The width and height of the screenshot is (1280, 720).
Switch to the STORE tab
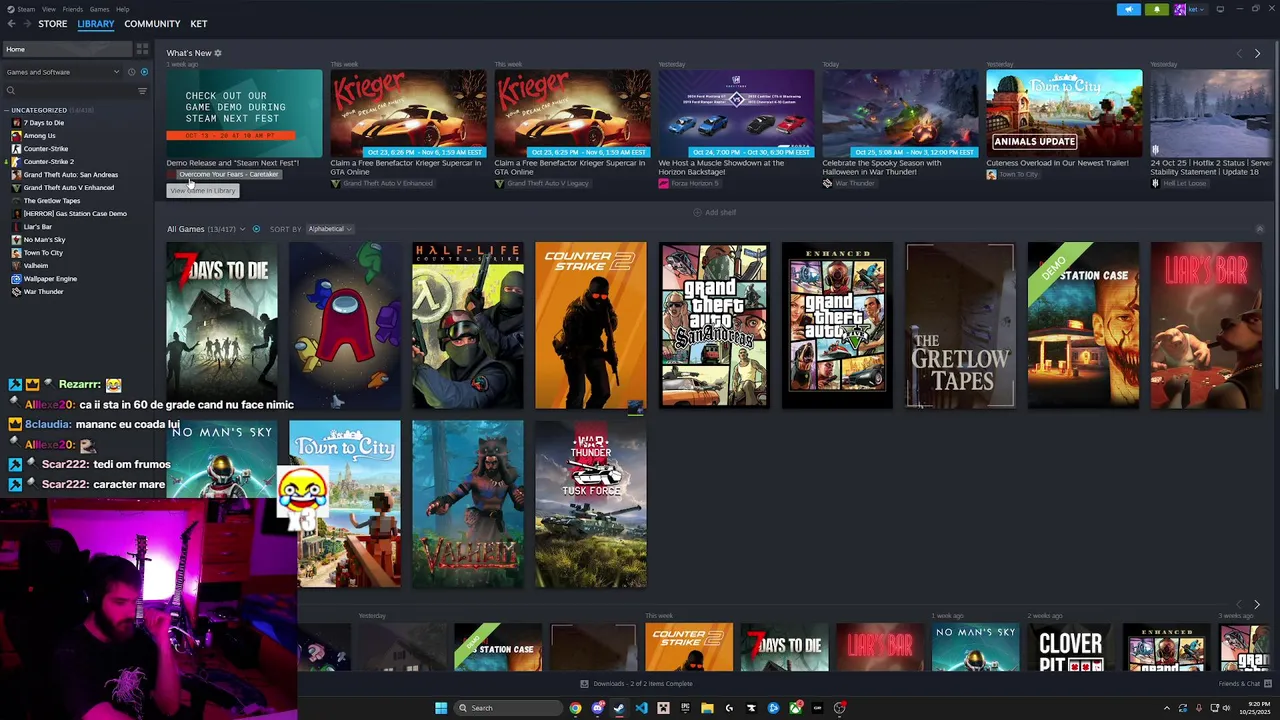coord(53,24)
